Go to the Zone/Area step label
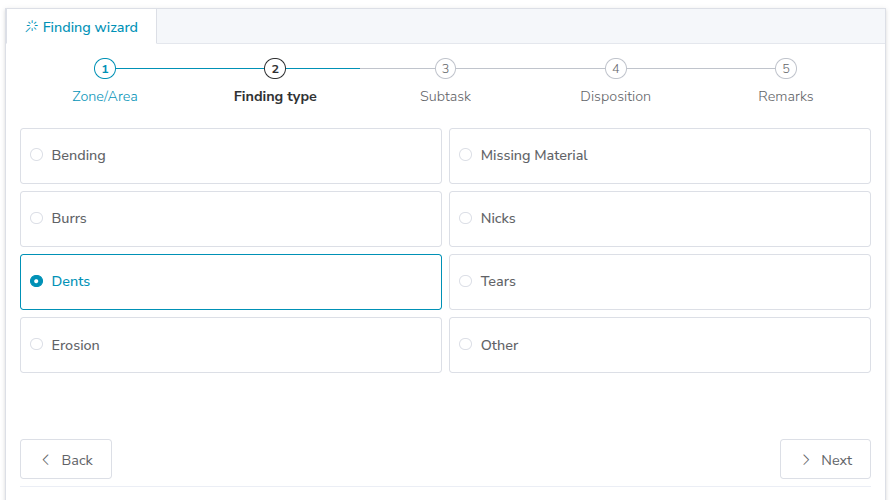891x500 pixels. [x=105, y=97]
